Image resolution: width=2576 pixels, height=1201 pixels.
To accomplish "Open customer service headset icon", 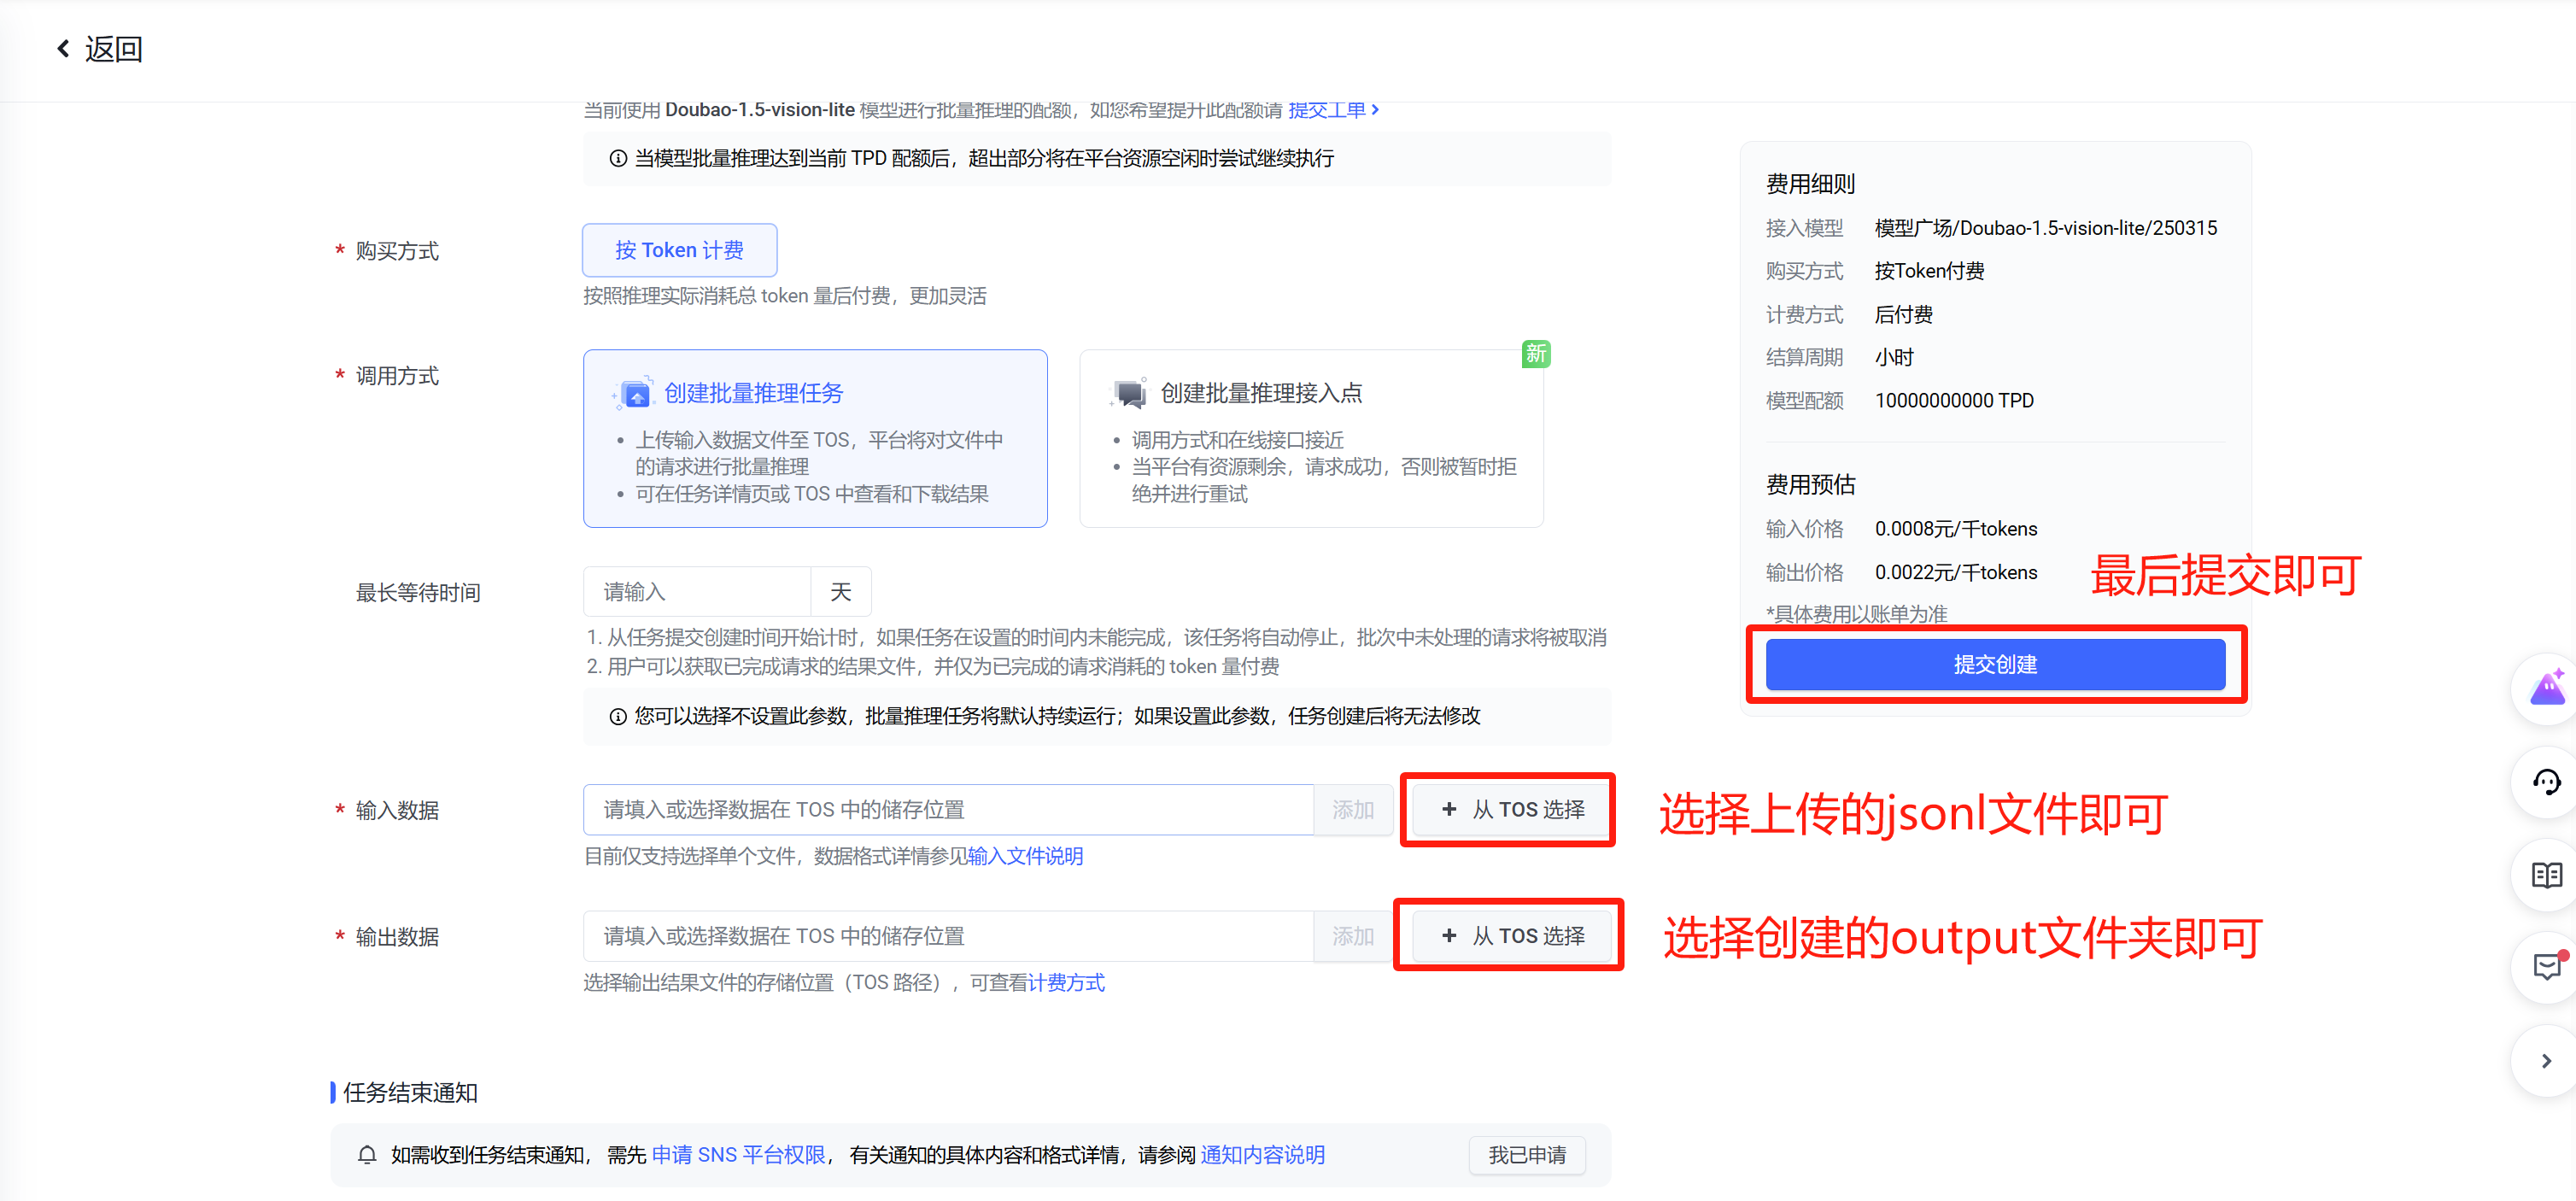I will [x=2546, y=781].
